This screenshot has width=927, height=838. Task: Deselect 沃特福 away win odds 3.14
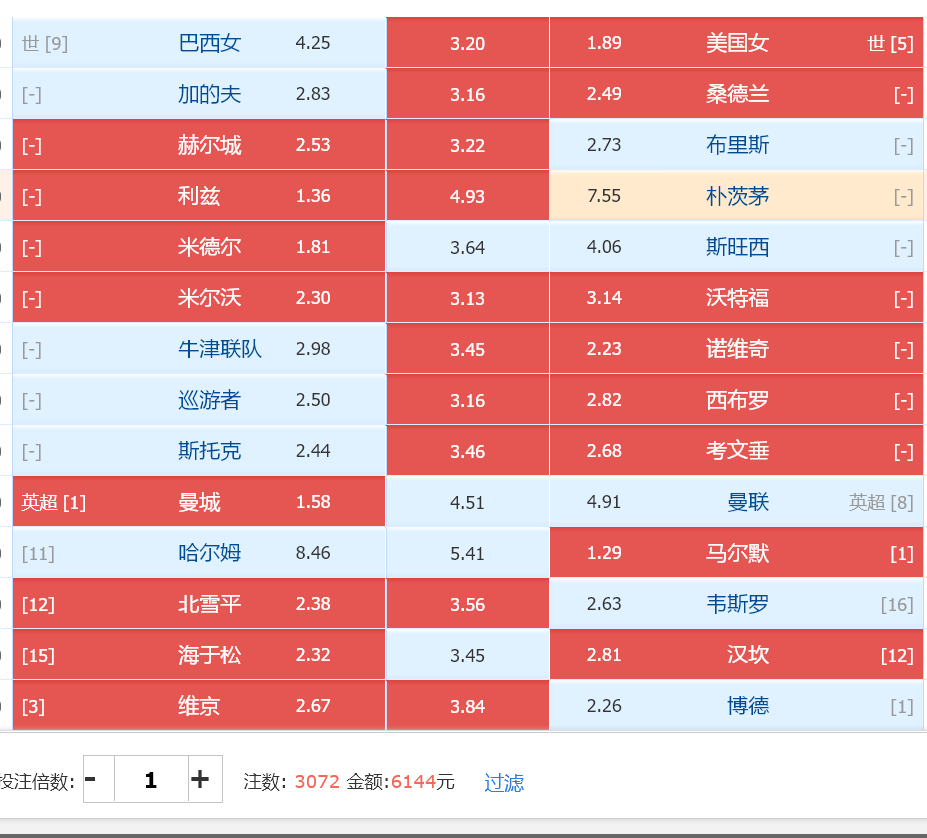[x=736, y=297]
